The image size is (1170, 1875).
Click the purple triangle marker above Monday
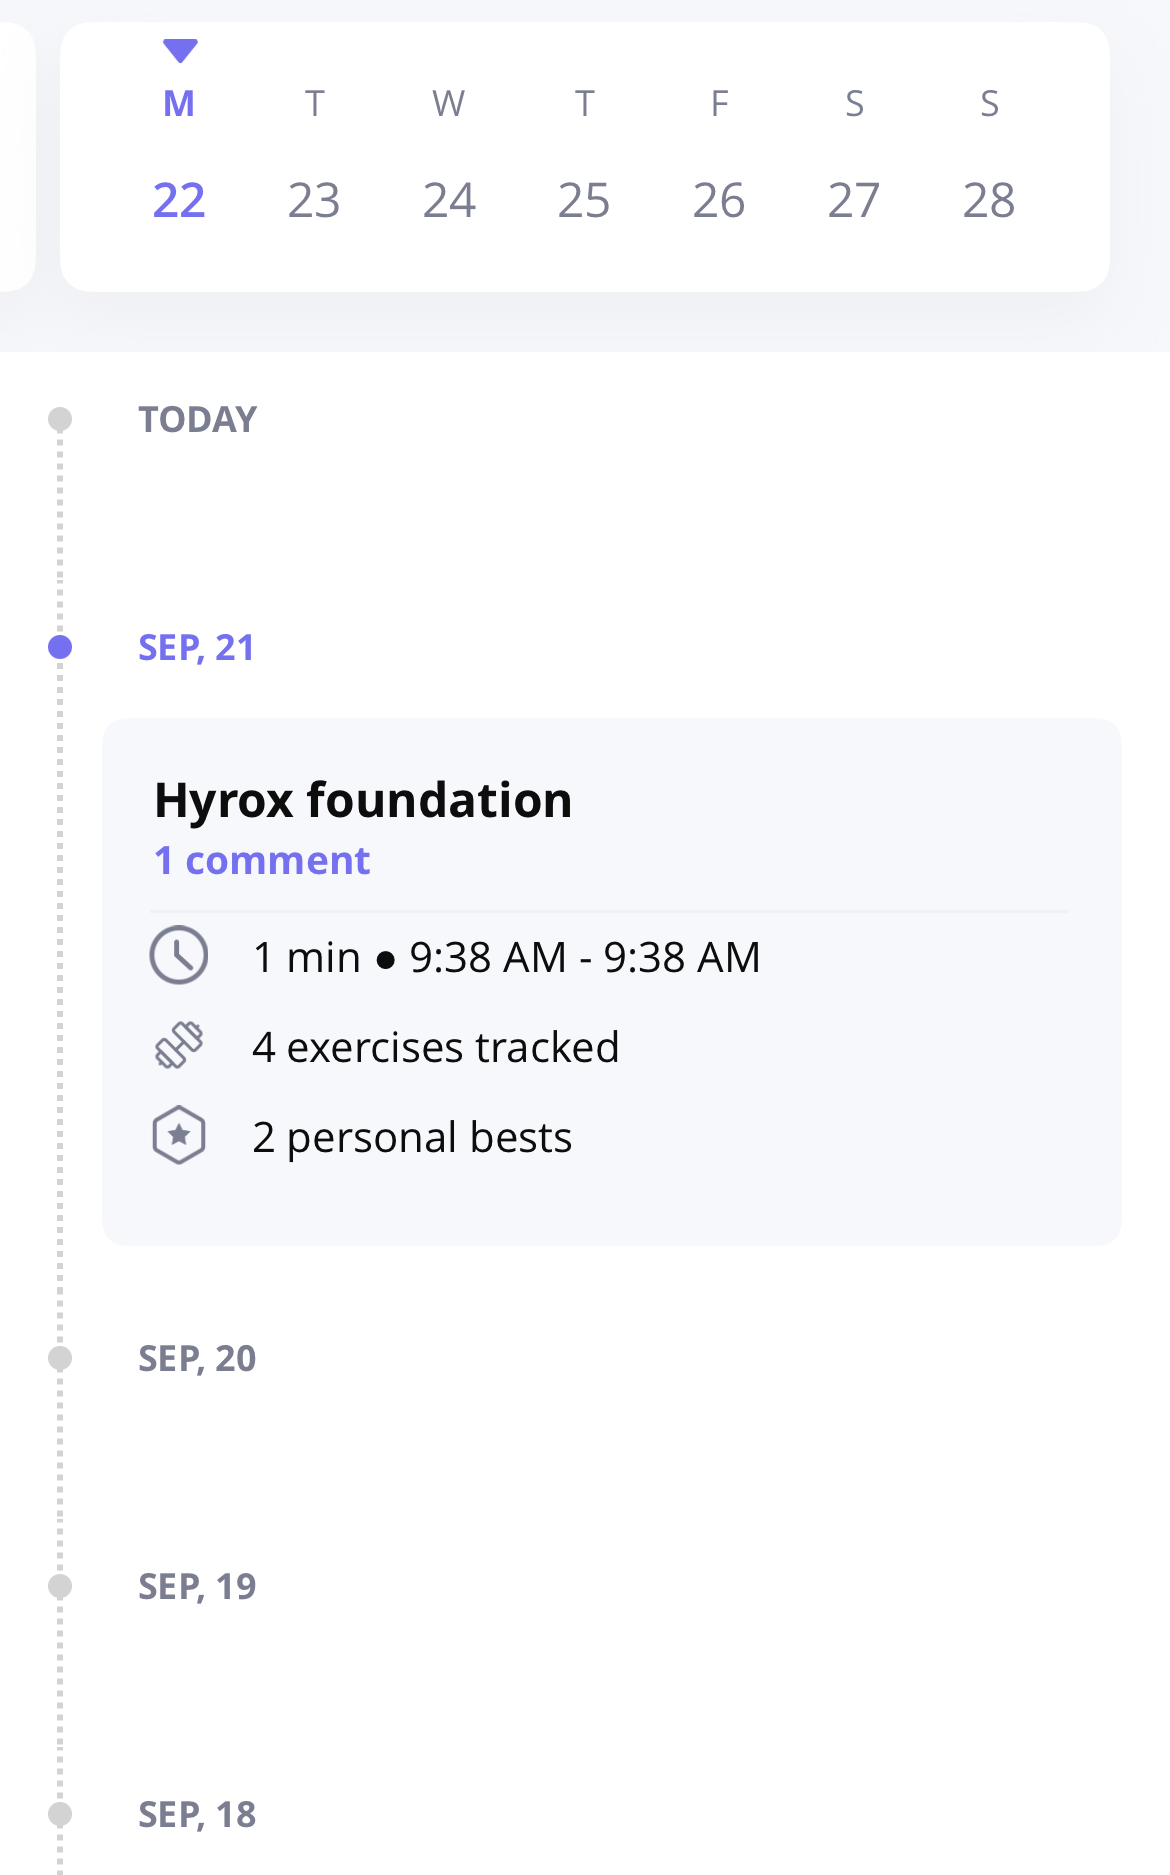(180, 50)
